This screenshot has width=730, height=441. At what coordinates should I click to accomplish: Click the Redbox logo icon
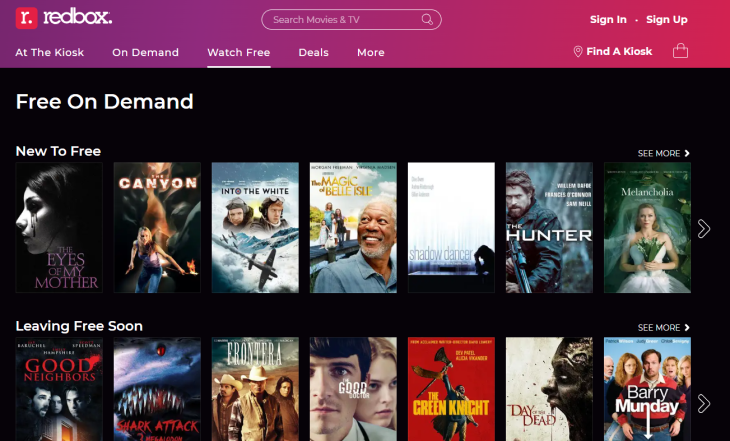(x=27, y=18)
